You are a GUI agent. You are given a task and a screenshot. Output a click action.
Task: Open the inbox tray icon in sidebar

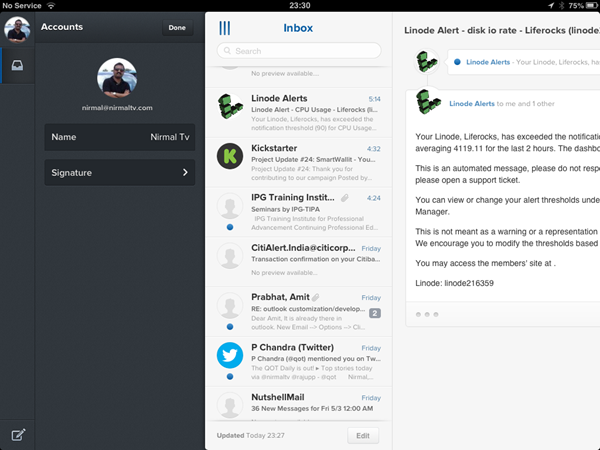(17, 65)
